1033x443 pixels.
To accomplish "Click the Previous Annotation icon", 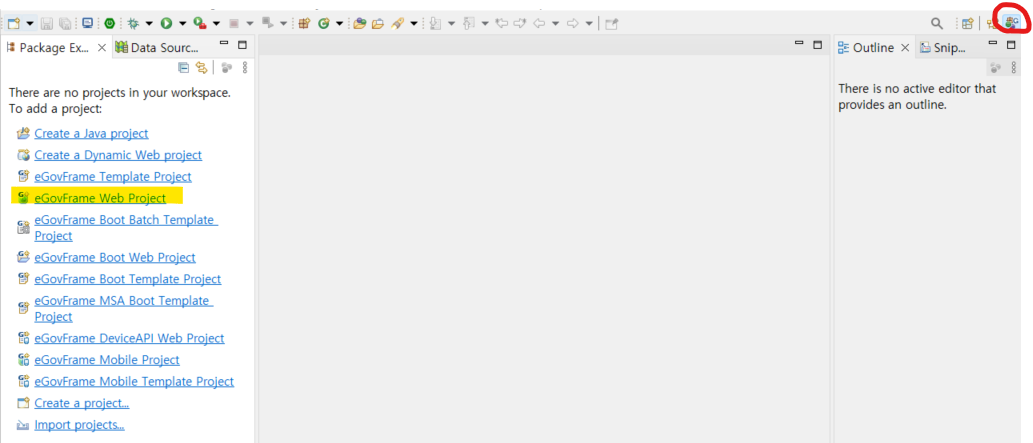I will coord(468,23).
